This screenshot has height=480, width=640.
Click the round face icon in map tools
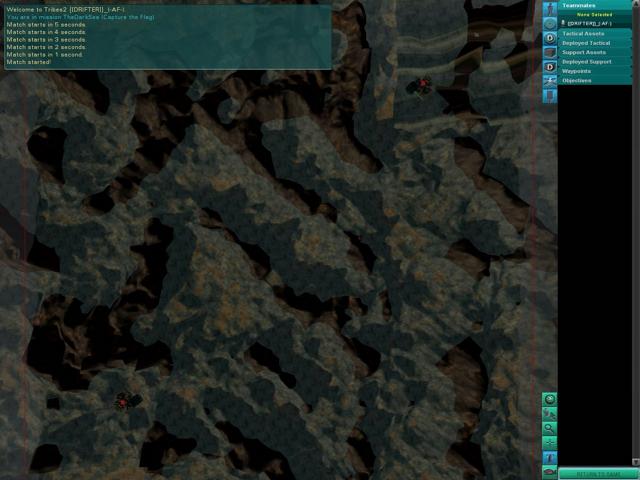pyautogui.click(x=549, y=399)
